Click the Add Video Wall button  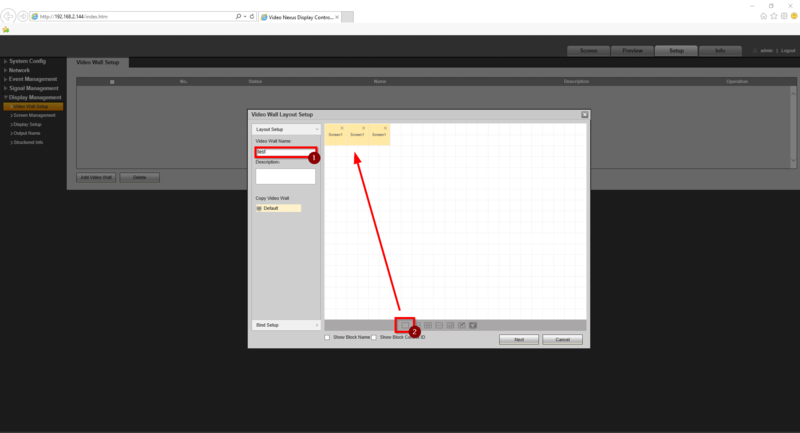[x=96, y=177]
